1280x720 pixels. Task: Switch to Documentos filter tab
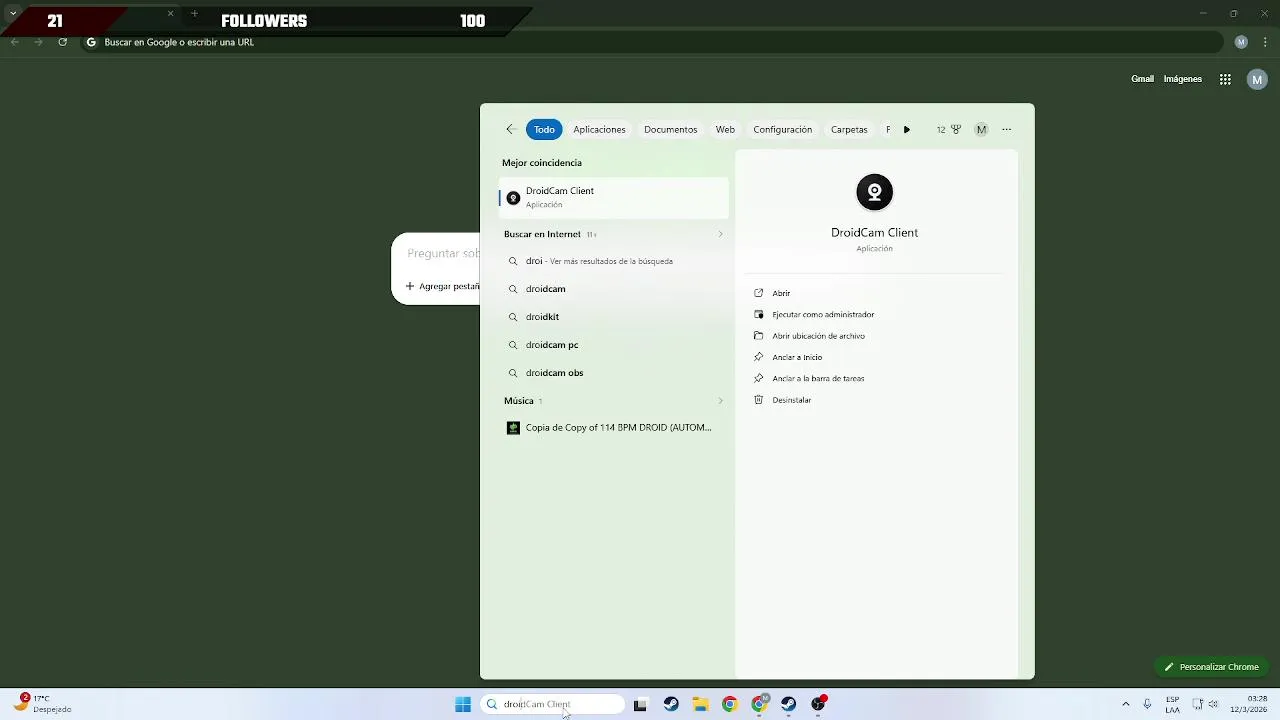(670, 129)
